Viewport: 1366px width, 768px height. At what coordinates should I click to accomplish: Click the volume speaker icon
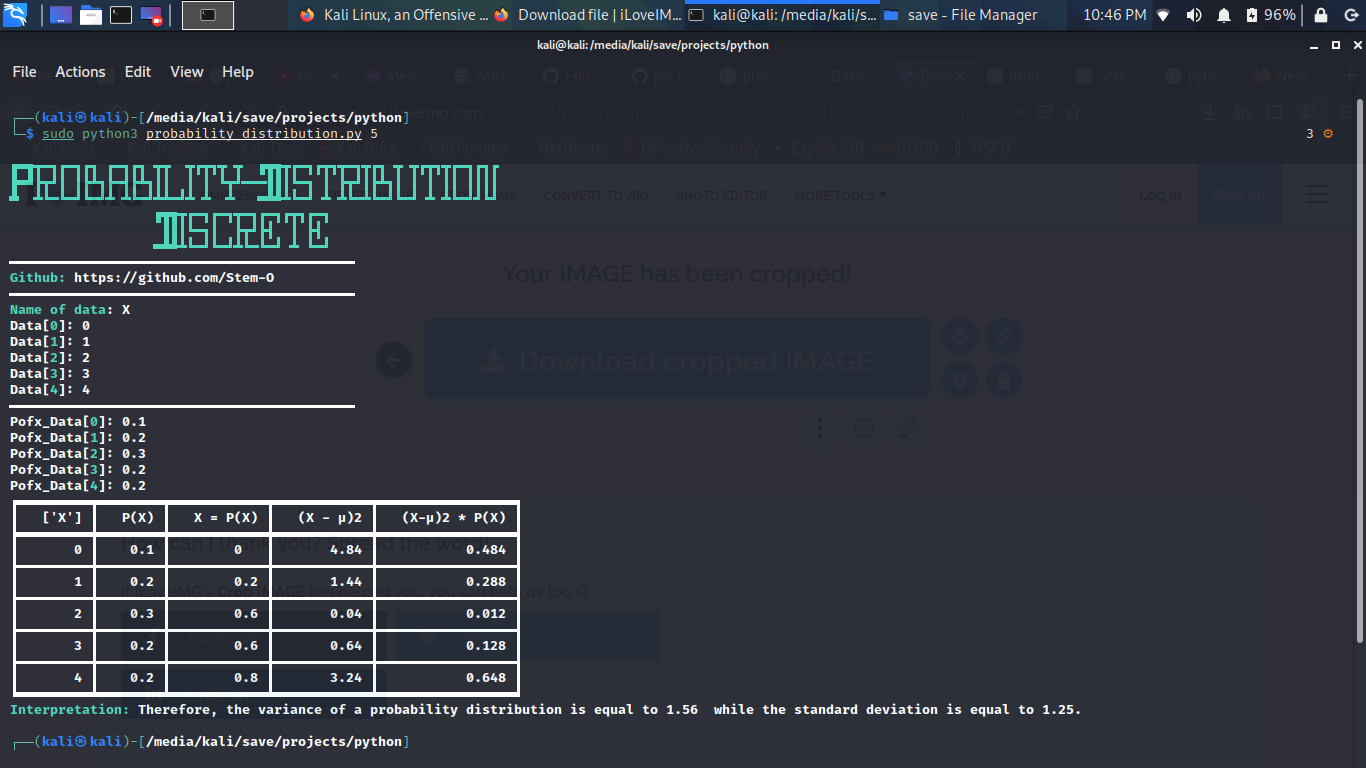(x=1194, y=15)
